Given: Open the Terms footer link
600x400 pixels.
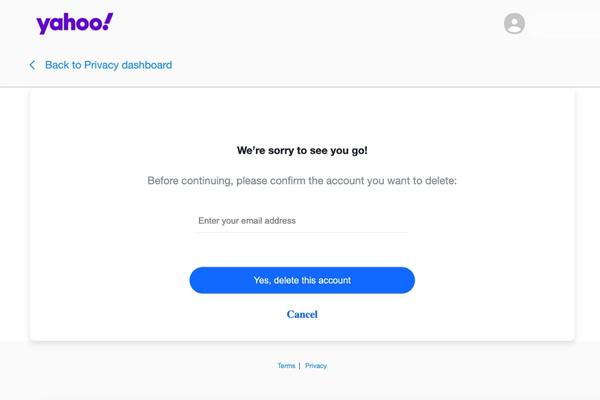Looking at the screenshot, I should [x=286, y=366].
